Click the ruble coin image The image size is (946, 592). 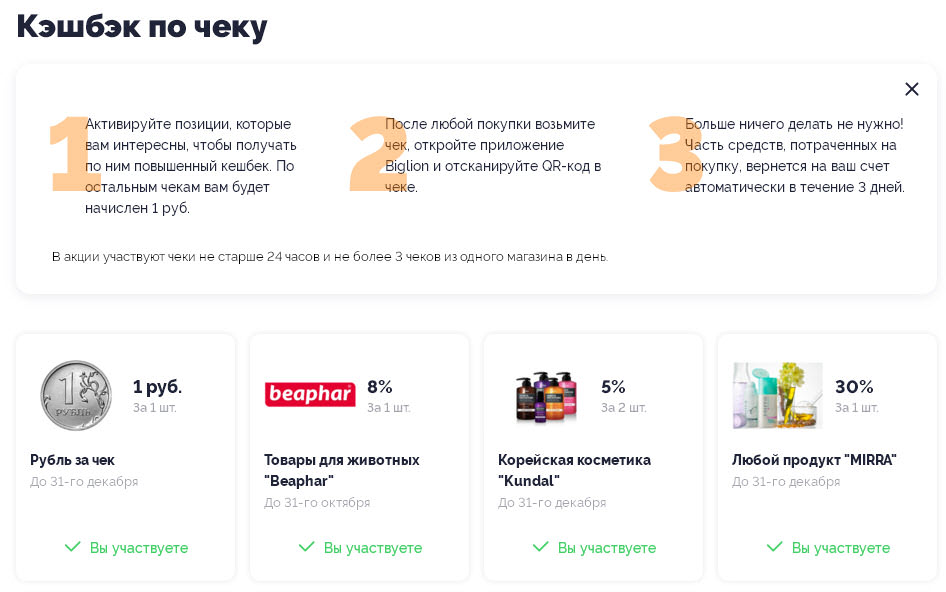[x=76, y=395]
